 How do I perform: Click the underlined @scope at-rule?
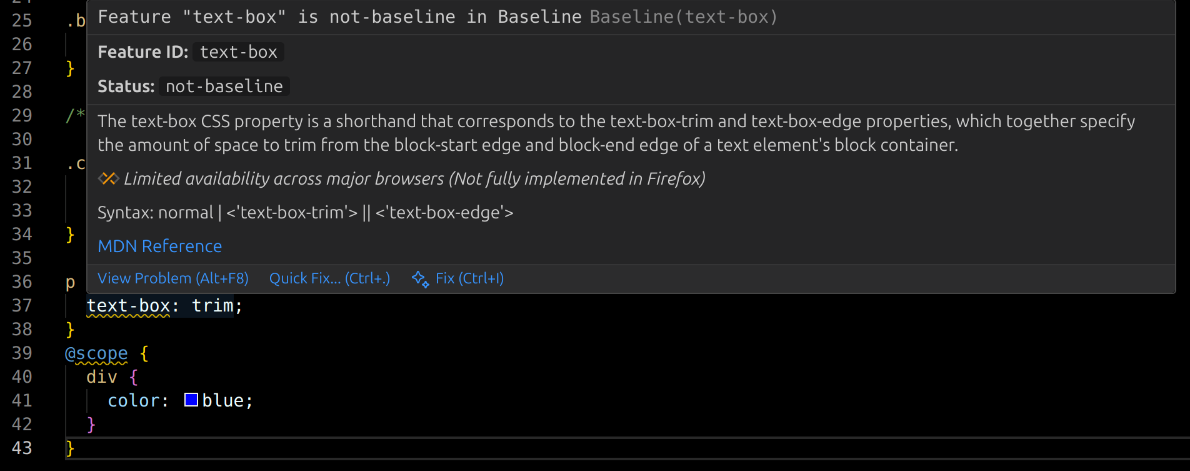[x=96, y=353]
